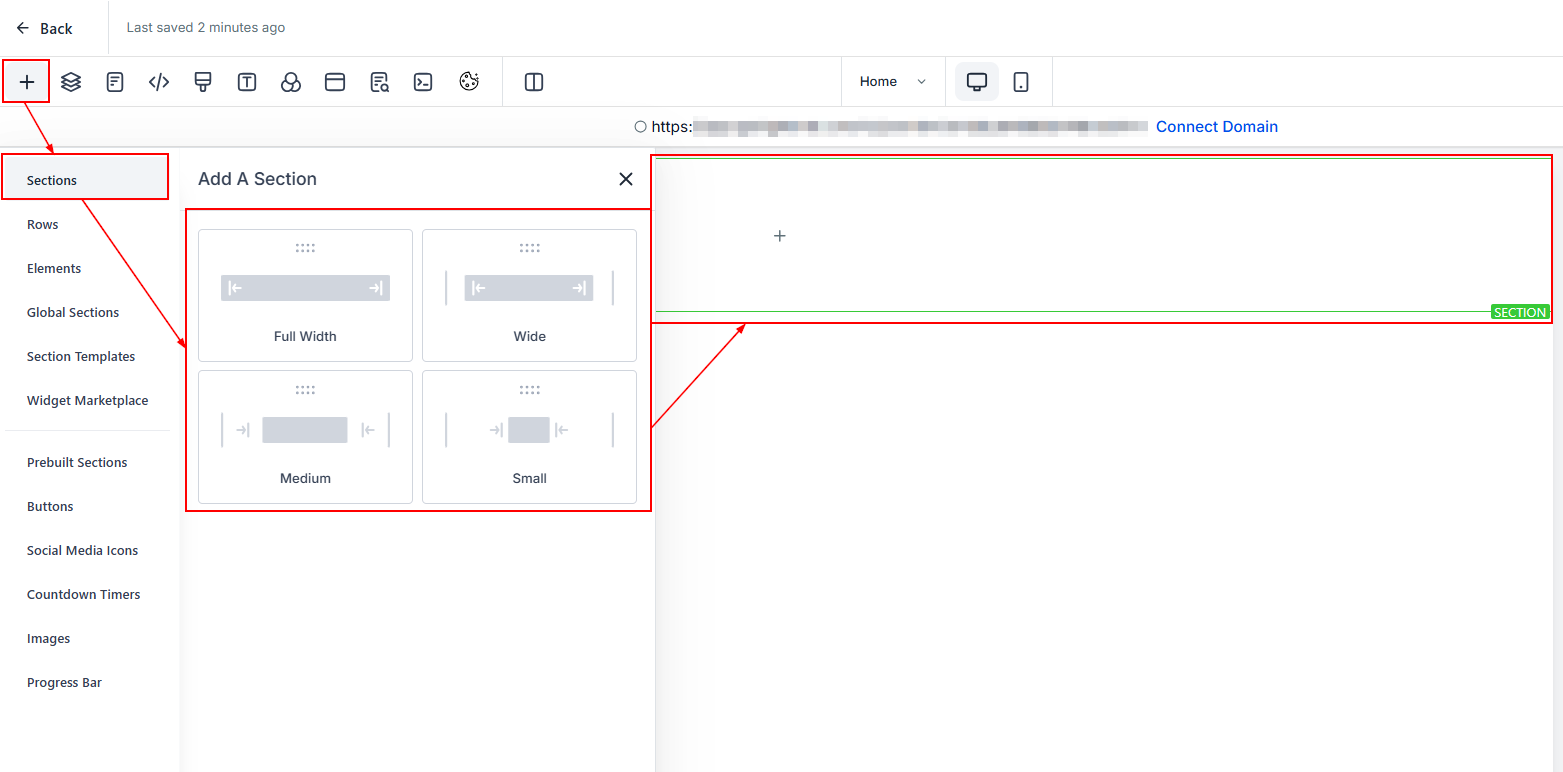Open Widget Marketplace category
This screenshot has height=772, width=1563.
(x=87, y=401)
